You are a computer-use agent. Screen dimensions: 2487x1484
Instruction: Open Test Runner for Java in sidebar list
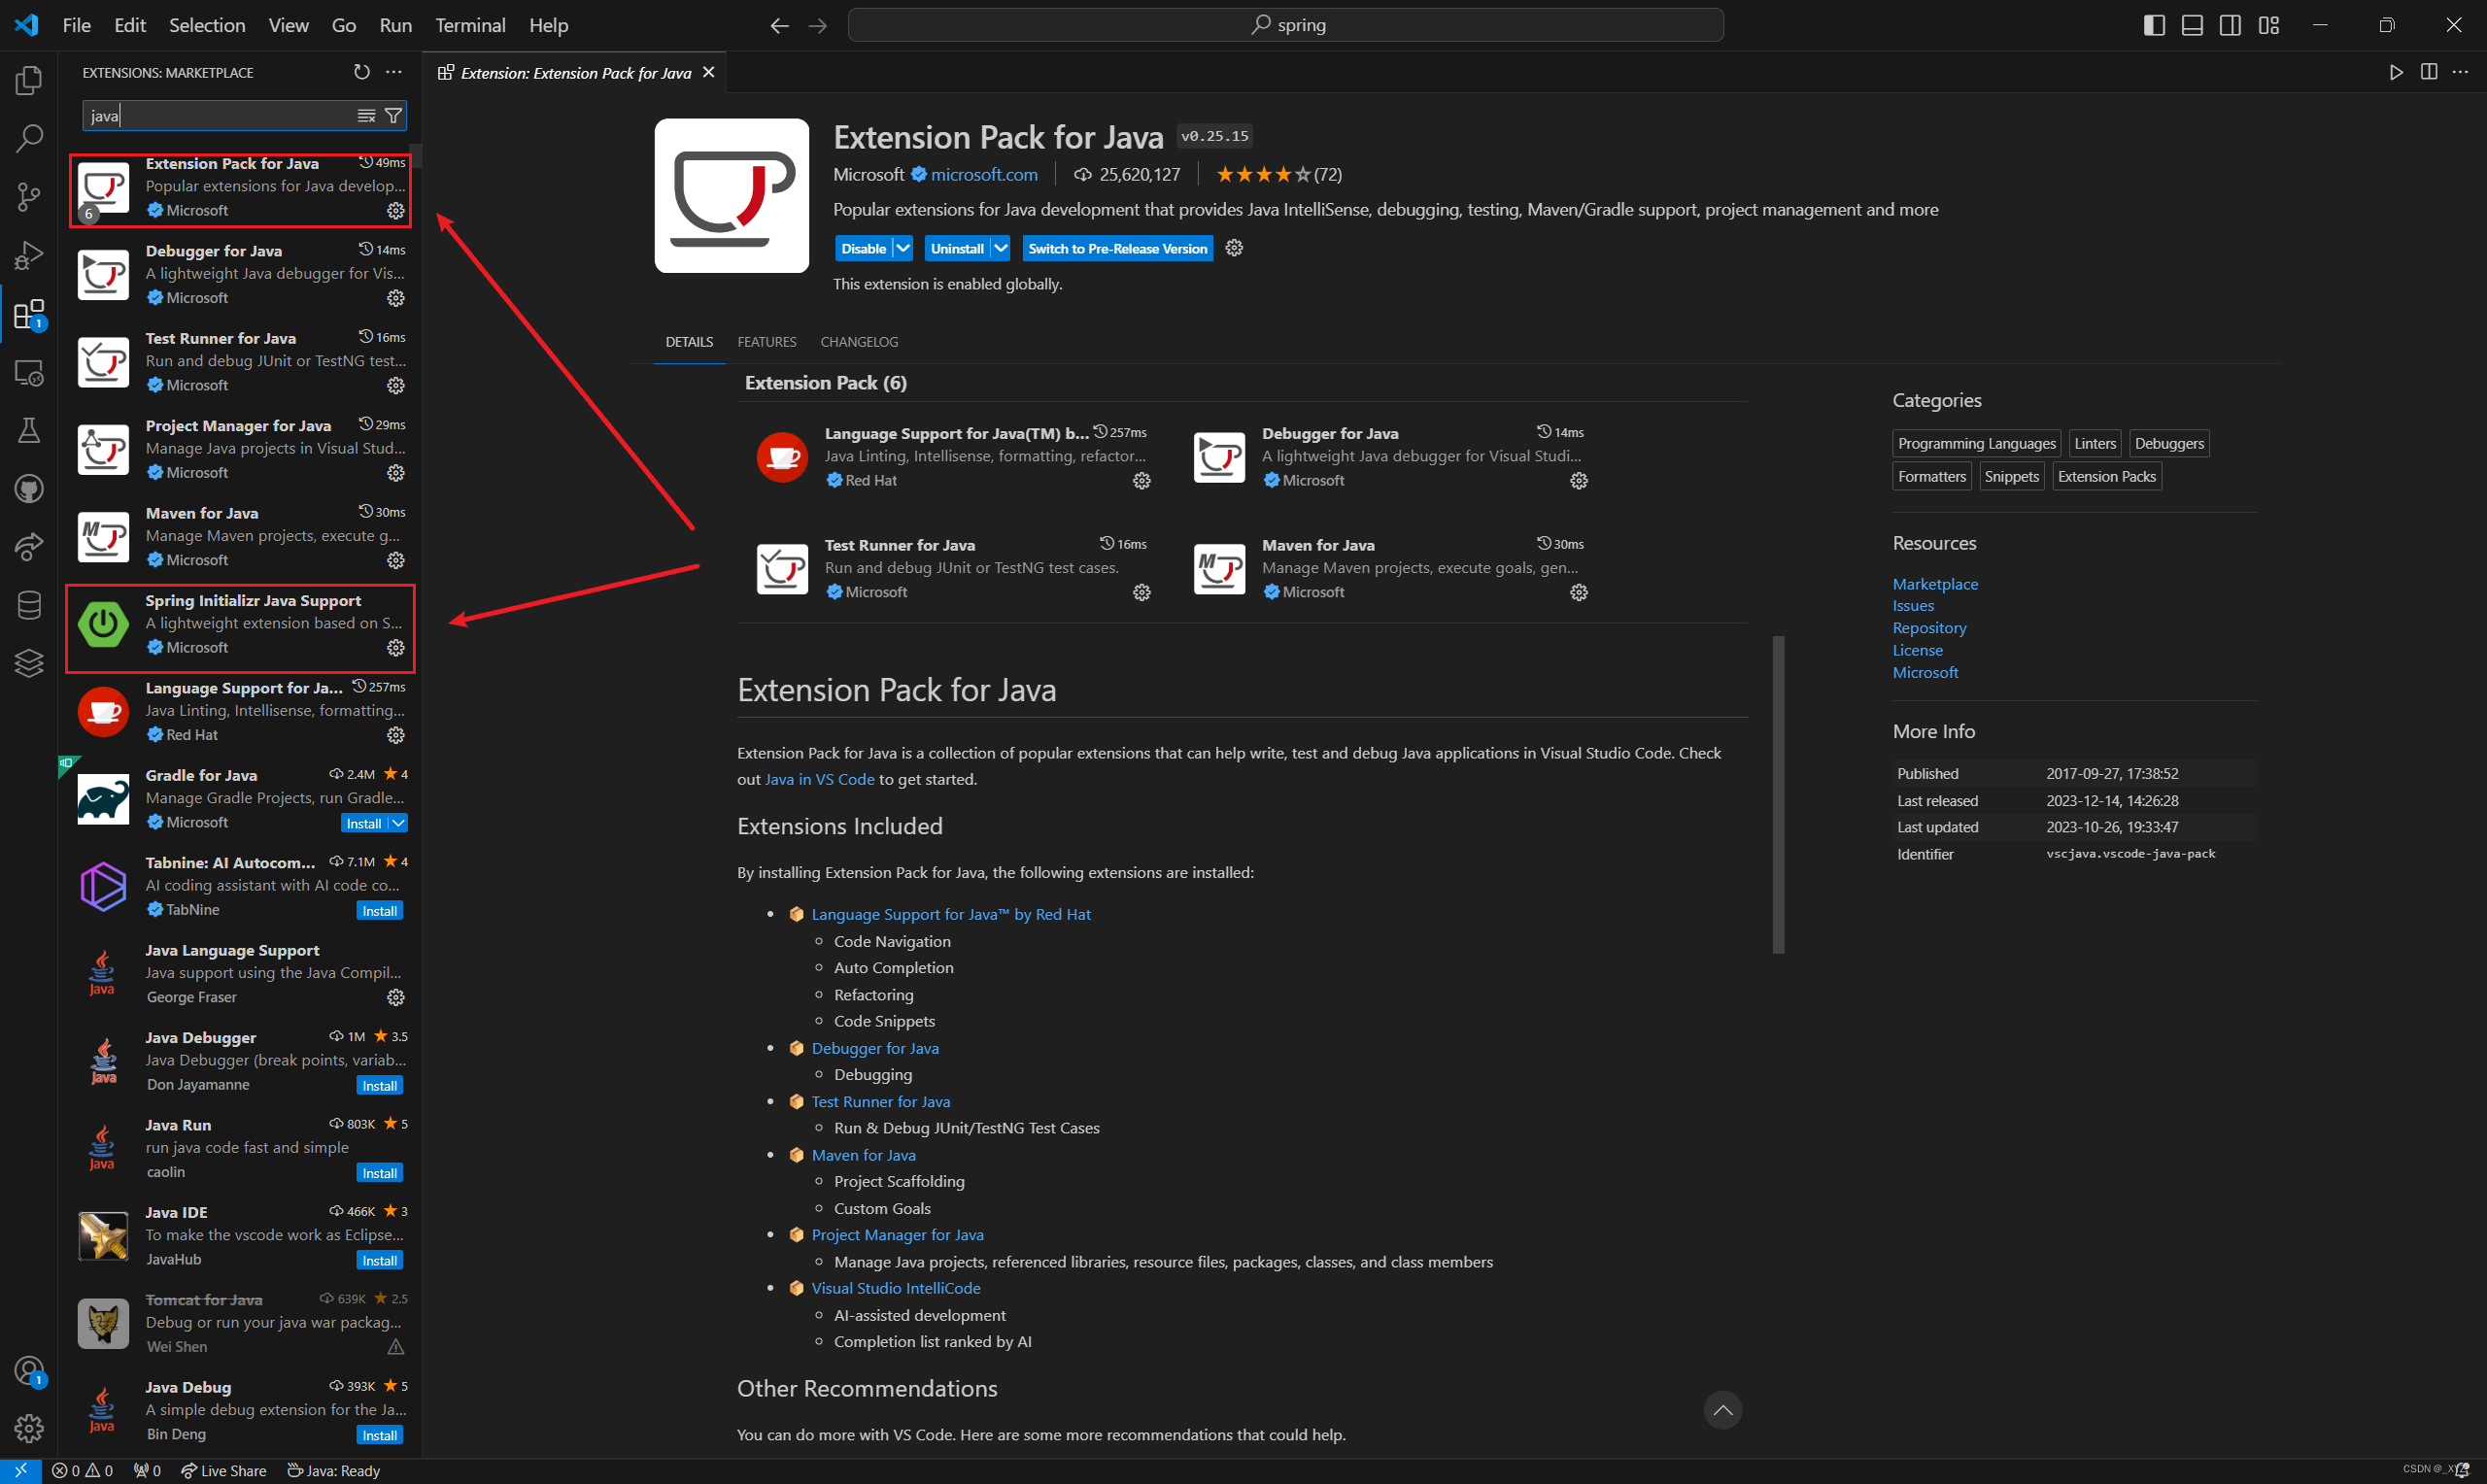(x=242, y=362)
